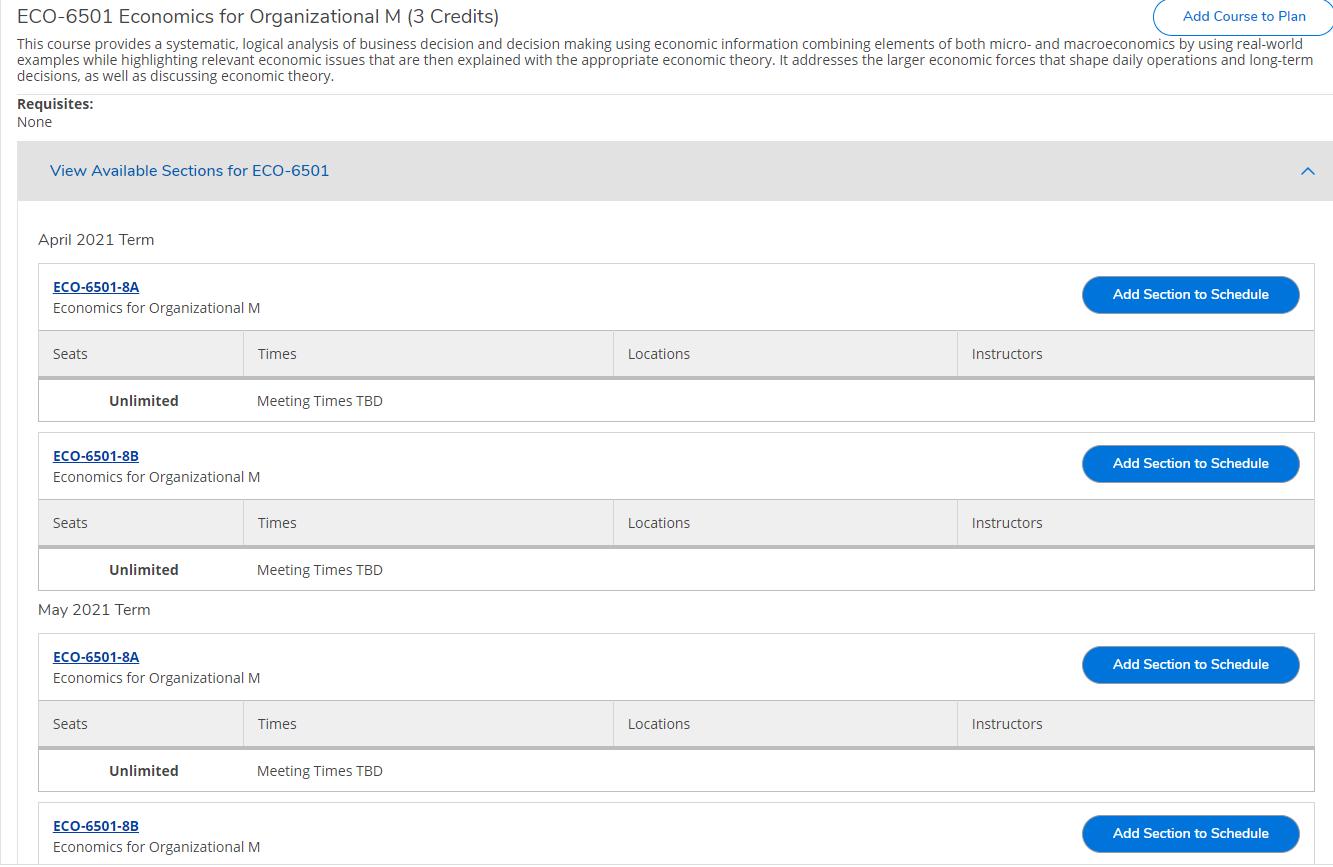The height and width of the screenshot is (867, 1333).
Task: Add April 2021 ECO-6501-8B section to schedule
Action: [1190, 464]
